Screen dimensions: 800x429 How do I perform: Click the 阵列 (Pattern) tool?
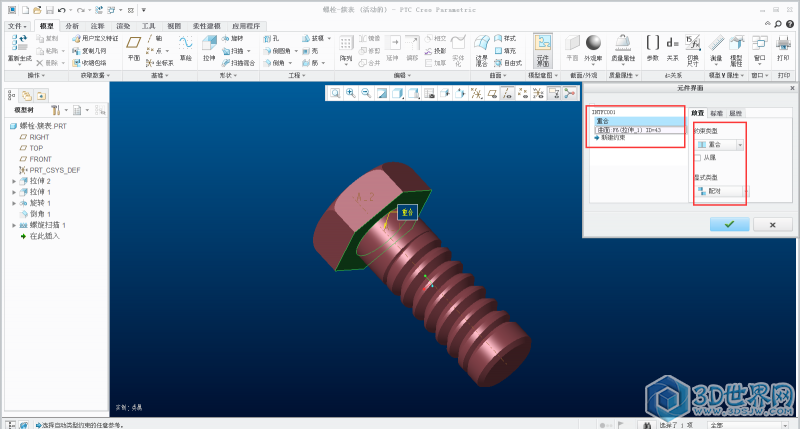pyautogui.click(x=346, y=51)
